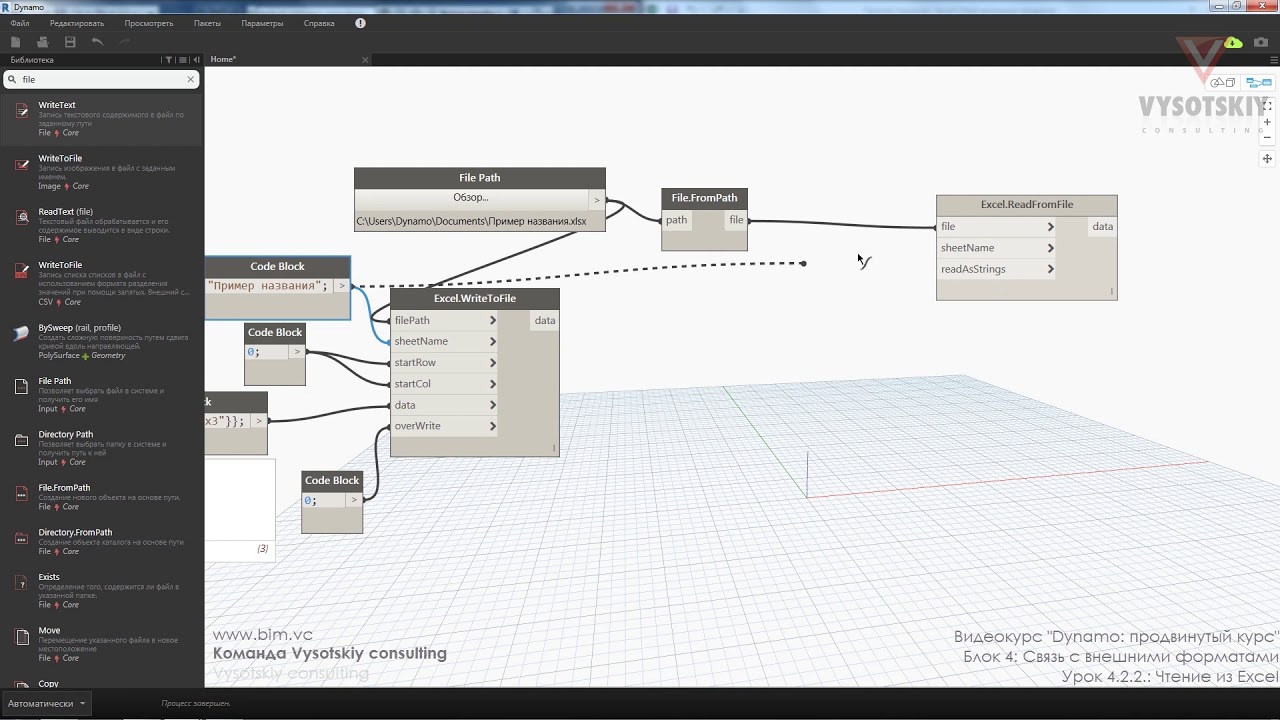Undo the last action

pyautogui.click(x=97, y=42)
